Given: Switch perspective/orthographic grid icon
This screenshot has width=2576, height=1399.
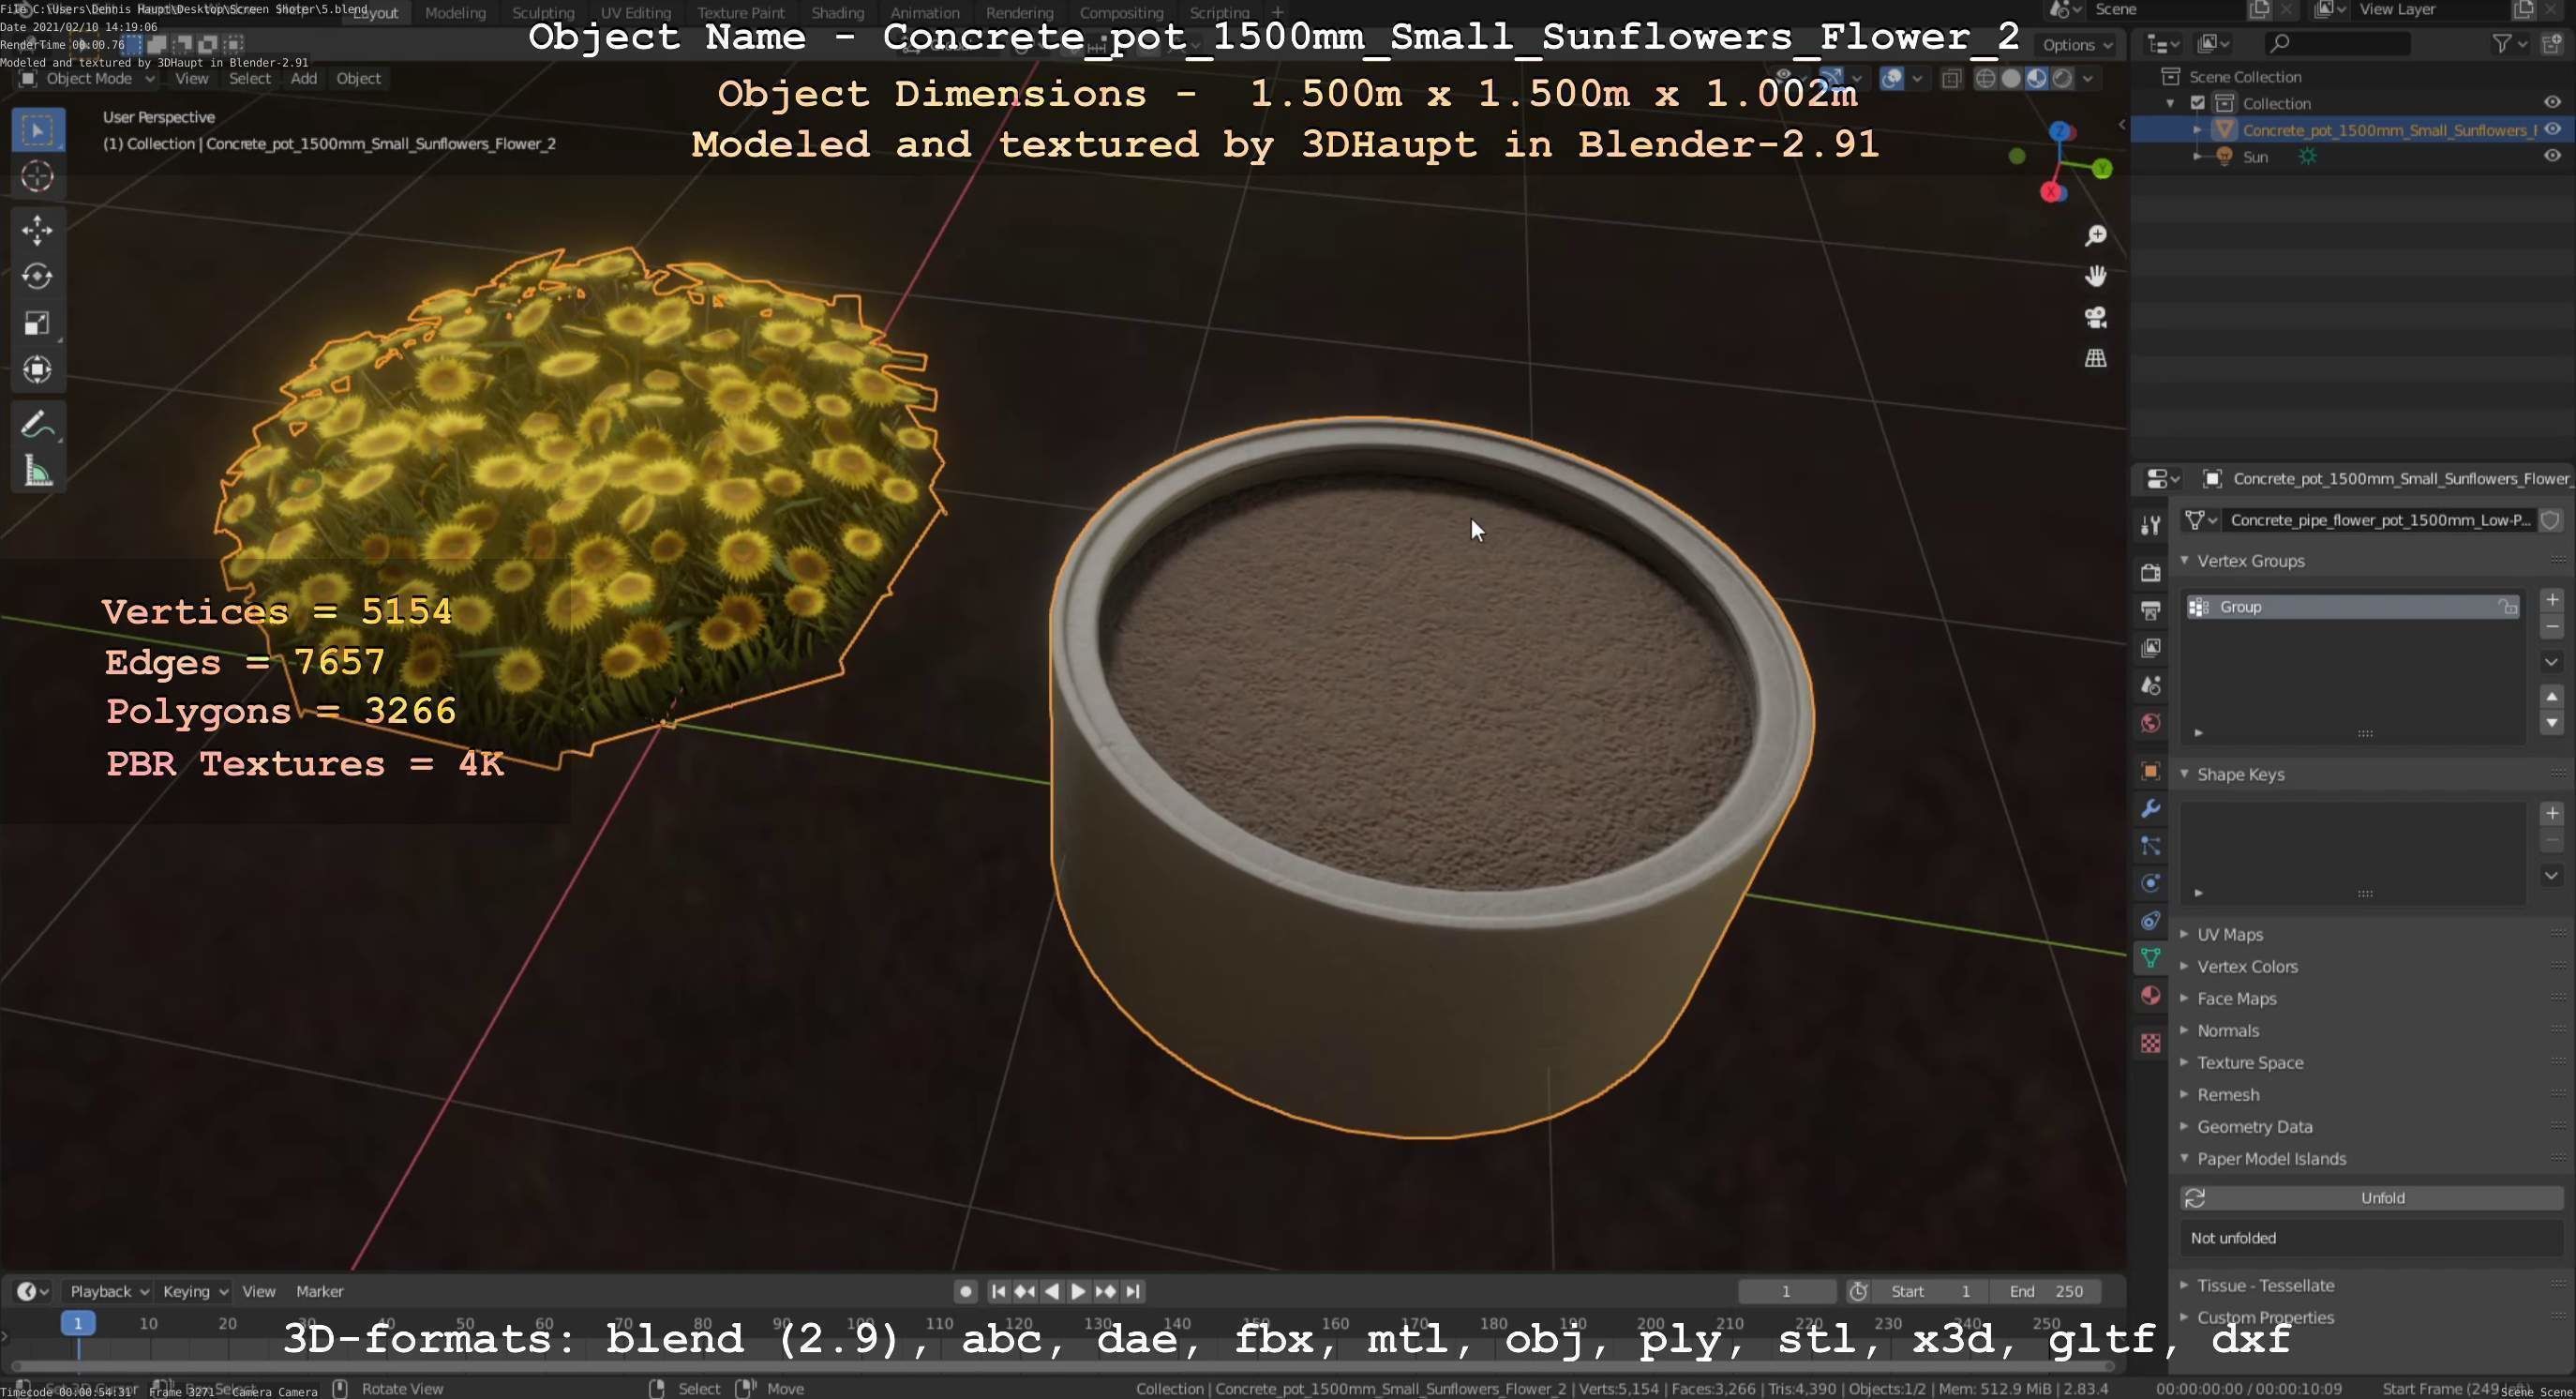Looking at the screenshot, I should tap(2096, 358).
